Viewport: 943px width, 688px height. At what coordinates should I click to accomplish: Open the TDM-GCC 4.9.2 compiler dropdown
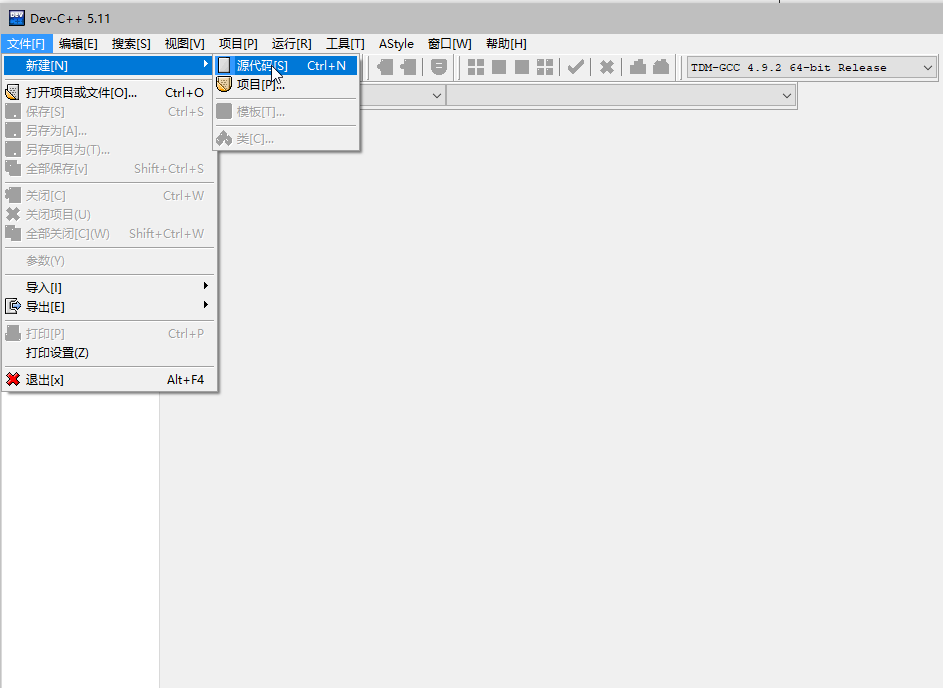[x=811, y=67]
